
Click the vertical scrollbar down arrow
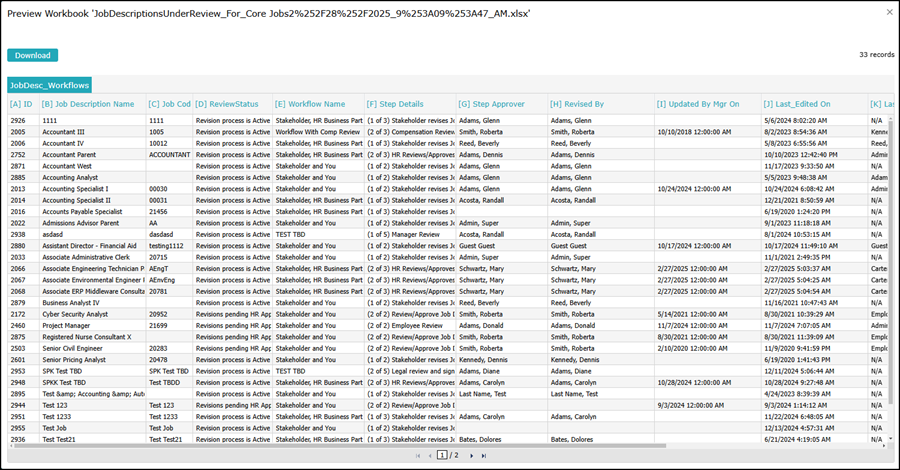point(890,438)
